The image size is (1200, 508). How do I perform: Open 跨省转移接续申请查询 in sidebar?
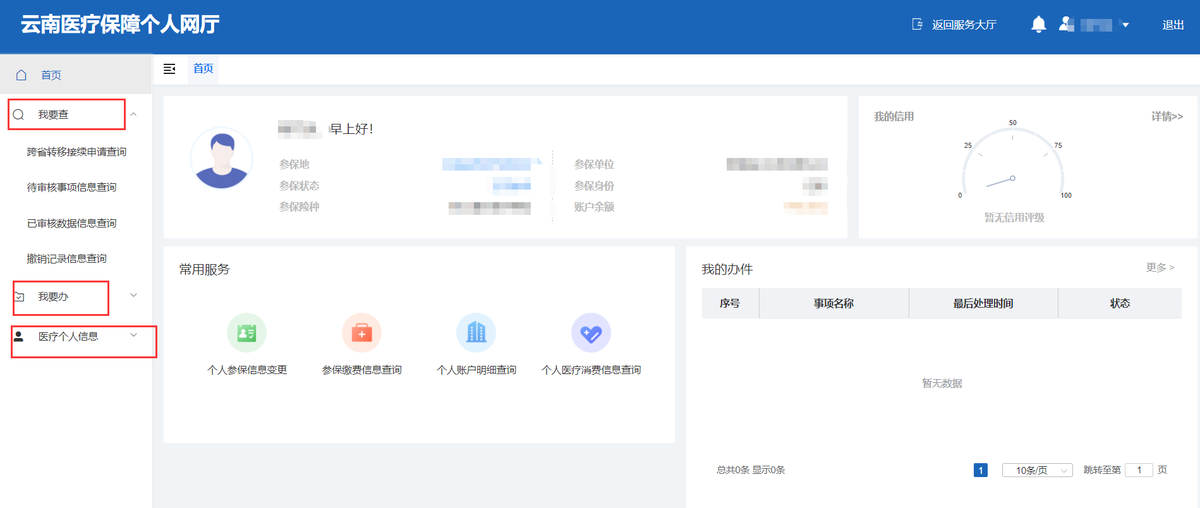tap(77, 152)
